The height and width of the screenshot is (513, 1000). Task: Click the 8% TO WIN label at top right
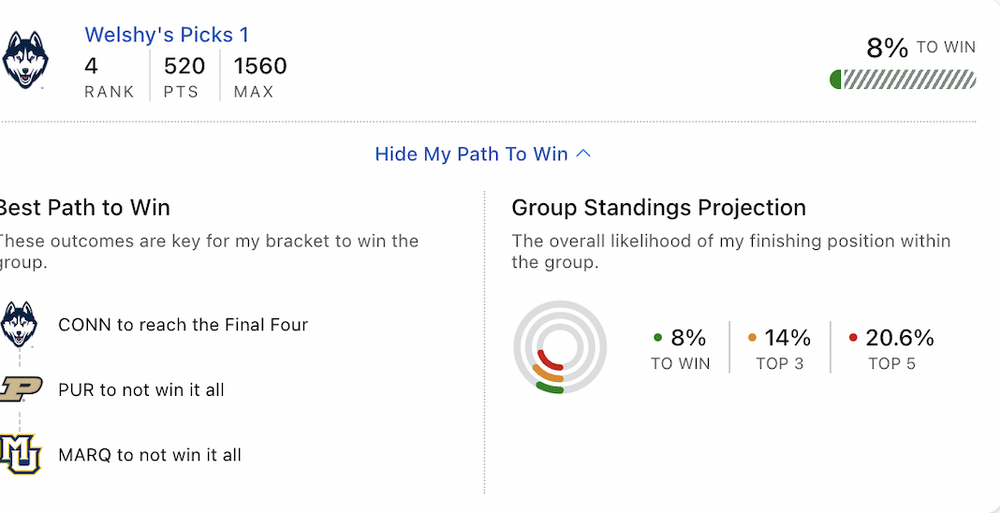920,47
